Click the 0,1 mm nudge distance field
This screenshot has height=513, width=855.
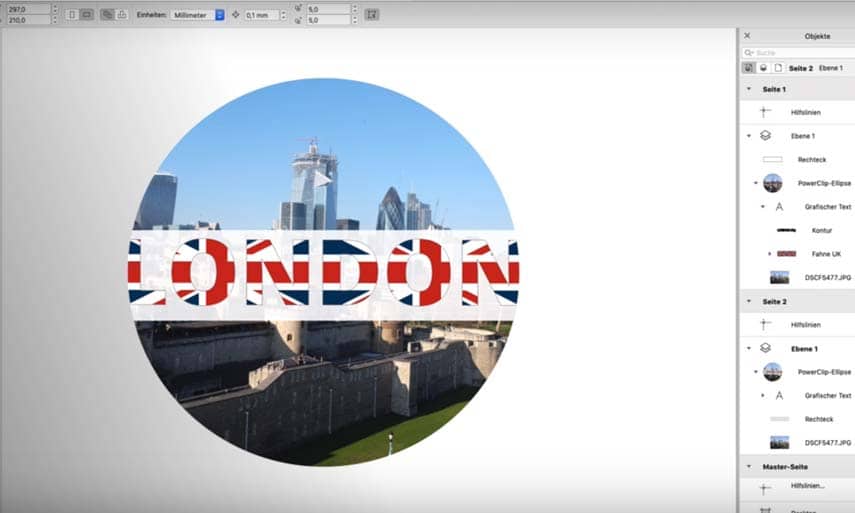tap(261, 15)
